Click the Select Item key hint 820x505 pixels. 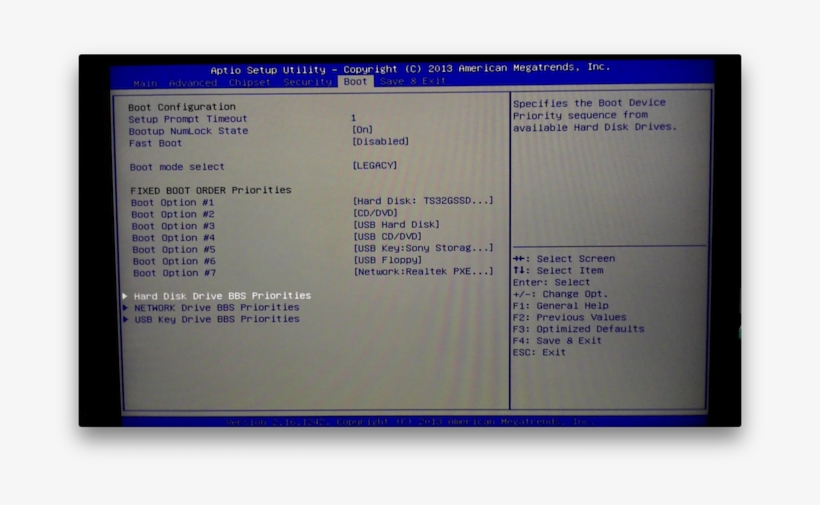point(559,270)
